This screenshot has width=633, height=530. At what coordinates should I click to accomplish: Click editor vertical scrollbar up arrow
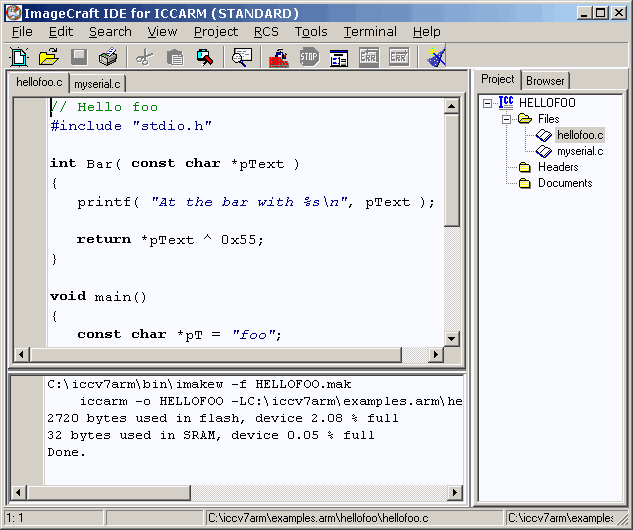451,106
